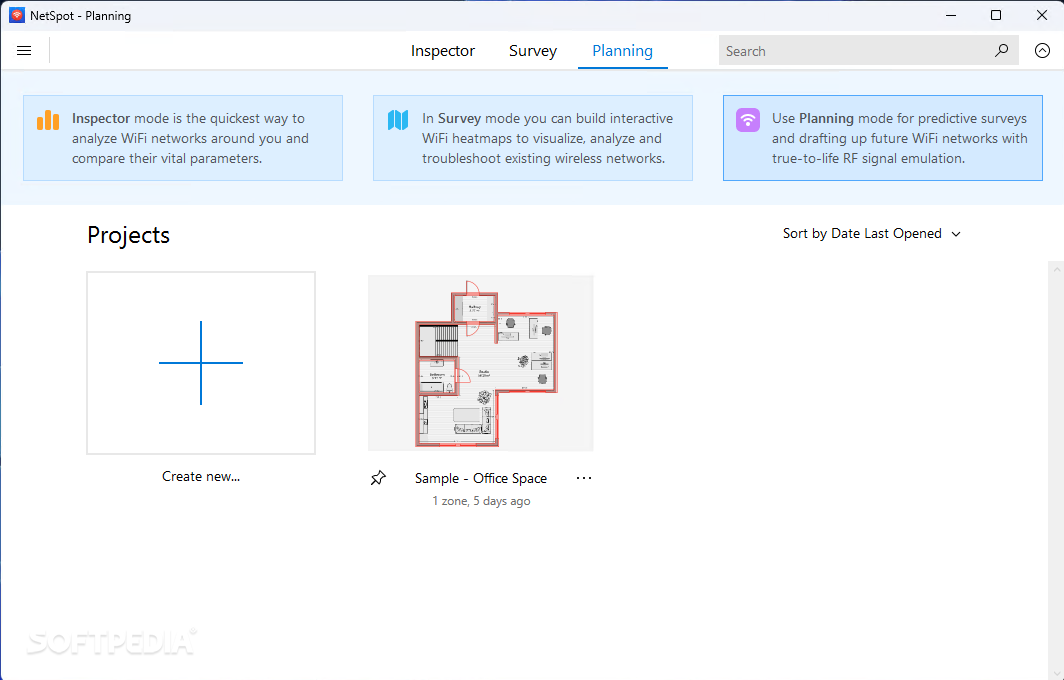Screen dimensions: 1064x680
Task: Open the hamburger menu
Action: coord(24,50)
